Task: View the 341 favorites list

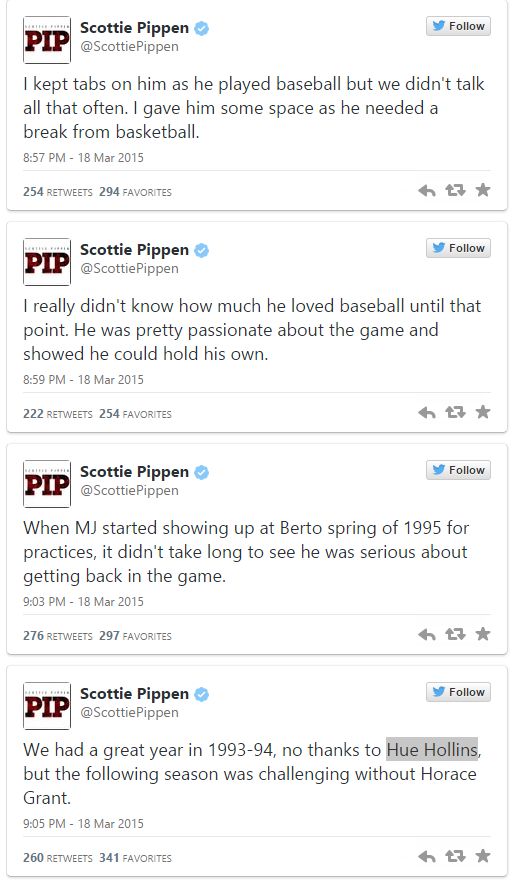Action: click(135, 858)
